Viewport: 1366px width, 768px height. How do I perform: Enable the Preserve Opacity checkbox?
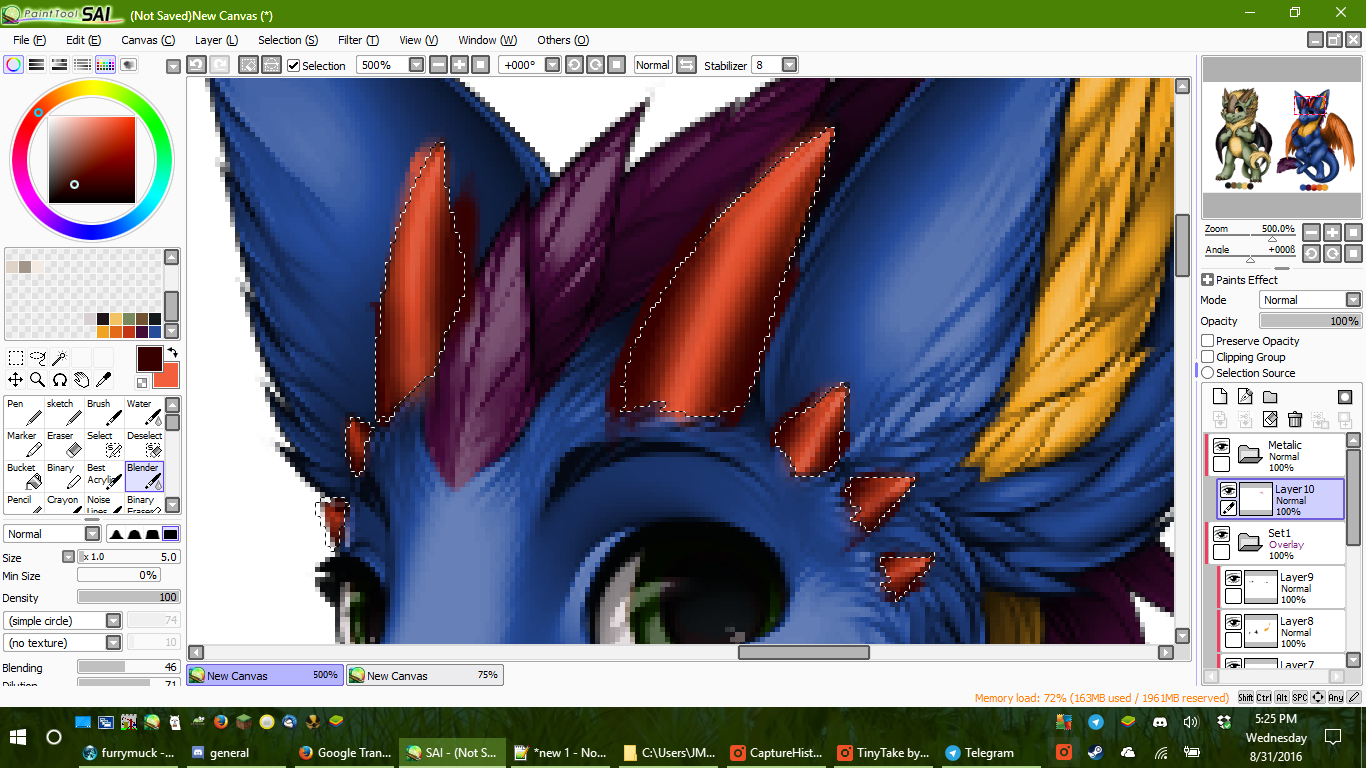[1208, 341]
